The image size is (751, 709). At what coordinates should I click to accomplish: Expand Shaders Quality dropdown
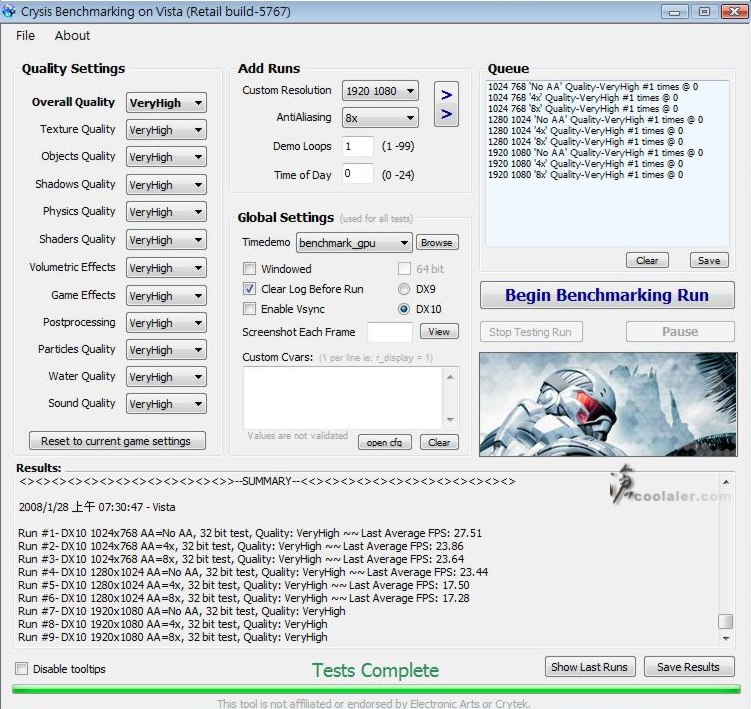(166, 240)
